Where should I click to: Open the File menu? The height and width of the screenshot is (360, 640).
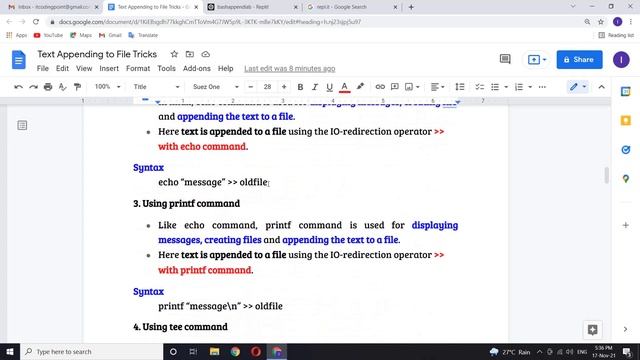click(x=43, y=69)
